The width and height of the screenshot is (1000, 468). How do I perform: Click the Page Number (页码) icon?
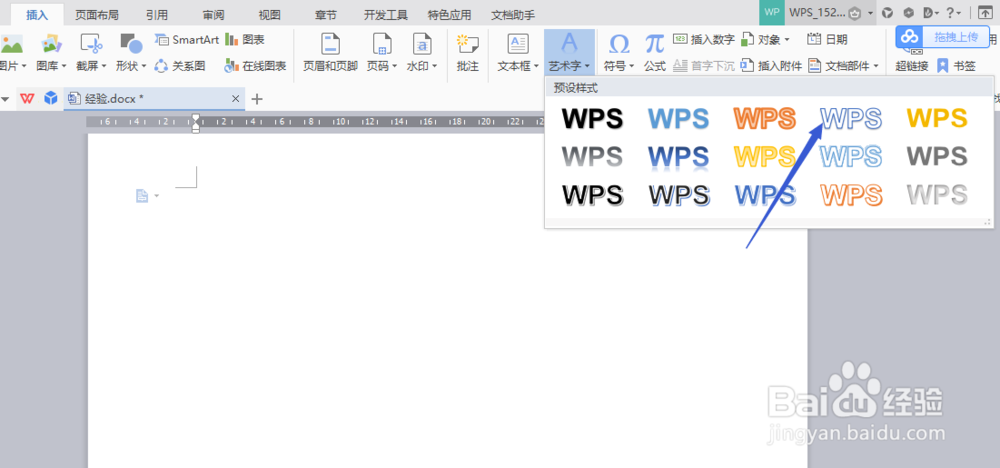coord(381,45)
